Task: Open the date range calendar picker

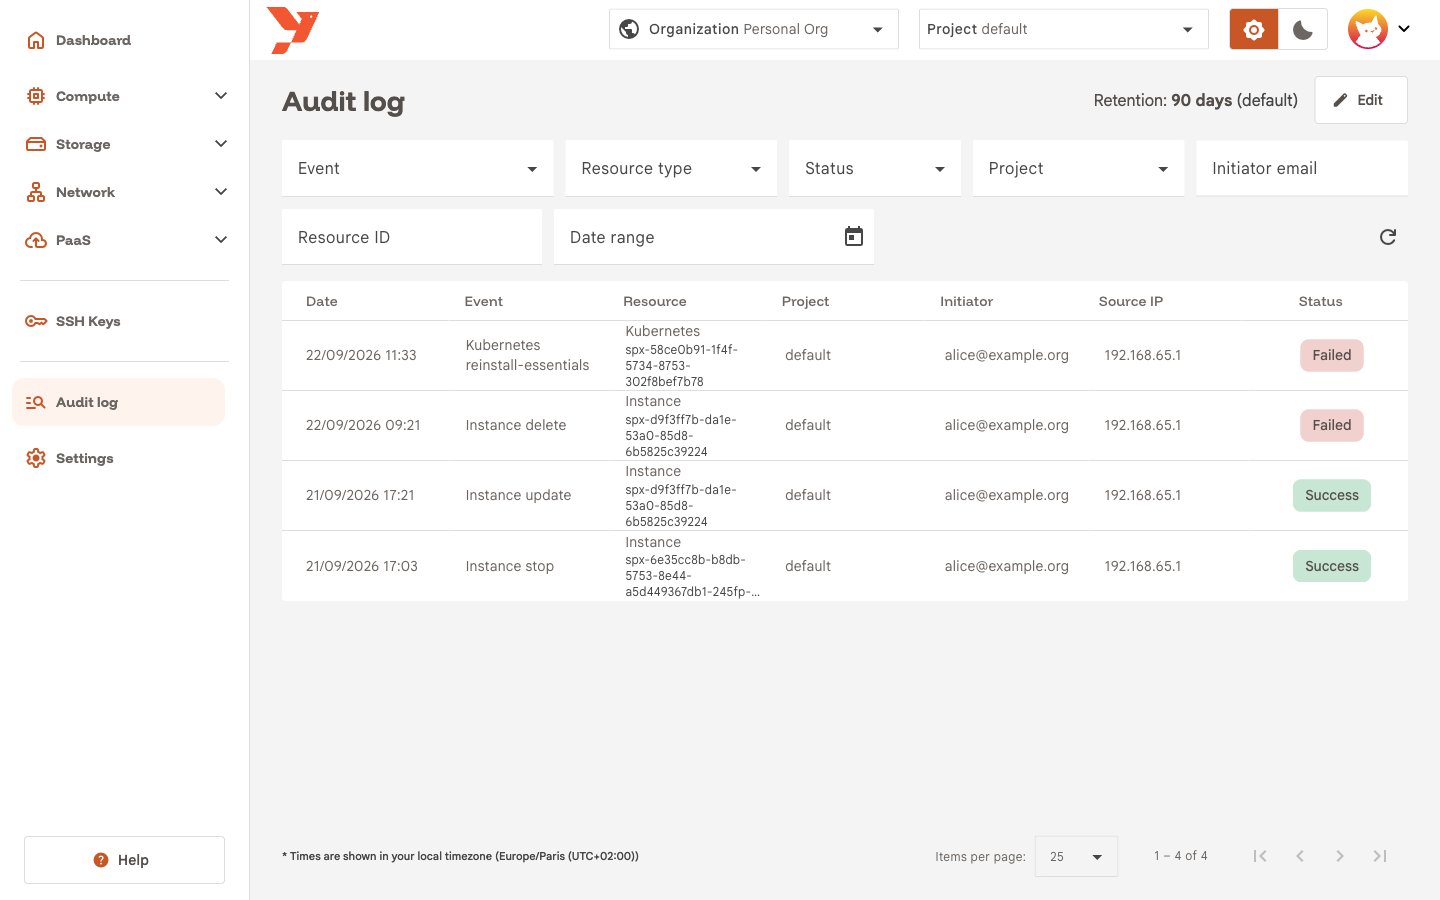Action: [x=854, y=236]
